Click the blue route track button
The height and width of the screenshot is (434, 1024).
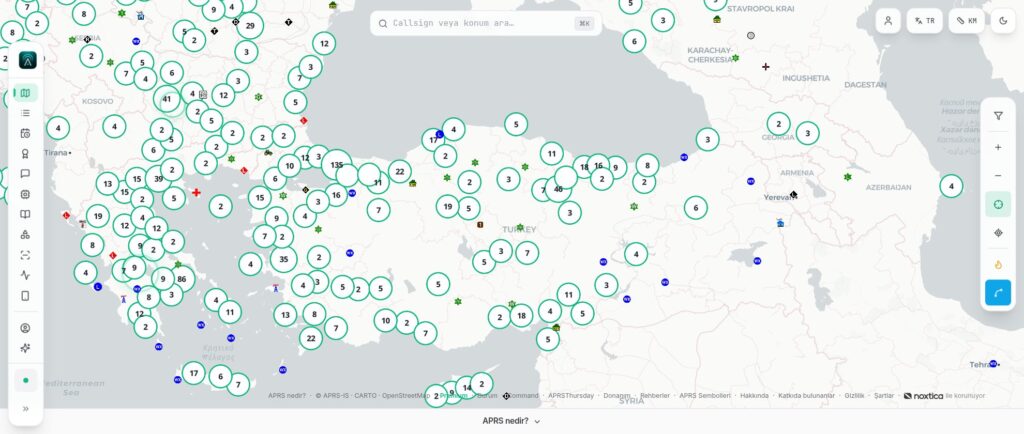(x=998, y=293)
